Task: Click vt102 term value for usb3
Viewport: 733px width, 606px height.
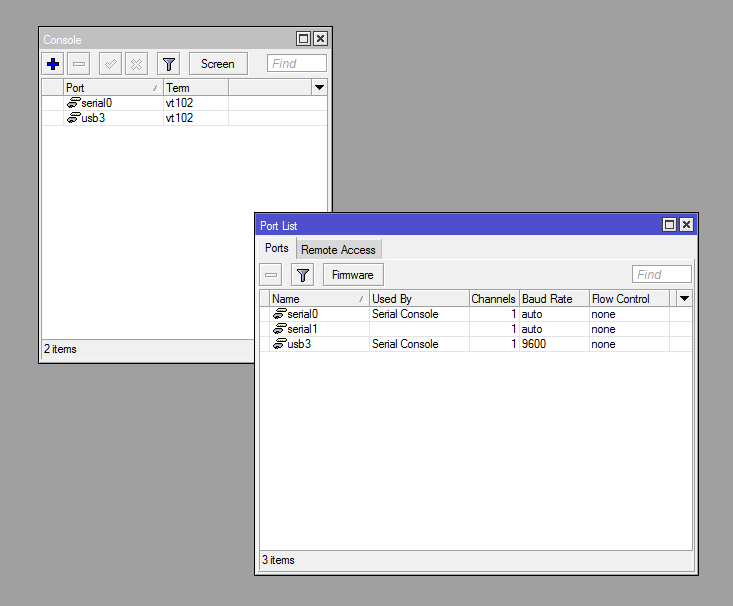Action: (x=180, y=118)
